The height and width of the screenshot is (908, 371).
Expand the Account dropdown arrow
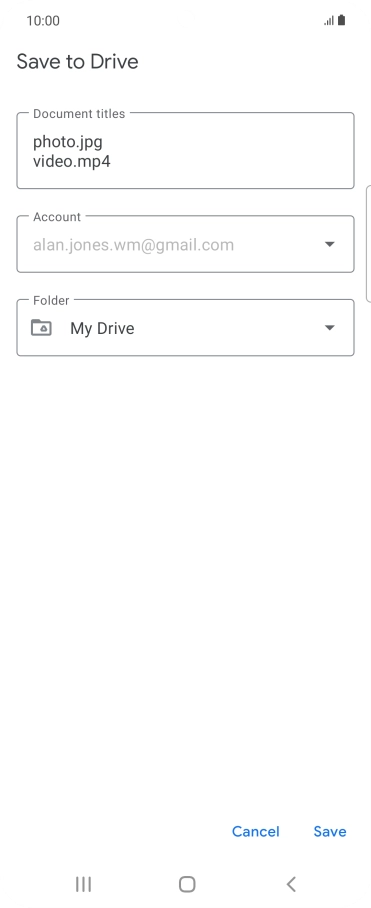point(329,244)
